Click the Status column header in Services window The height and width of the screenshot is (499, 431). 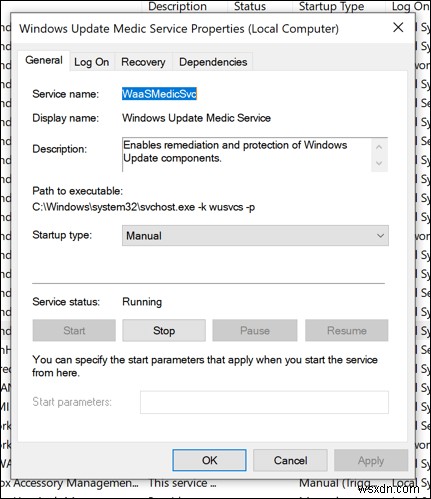coord(250,6)
